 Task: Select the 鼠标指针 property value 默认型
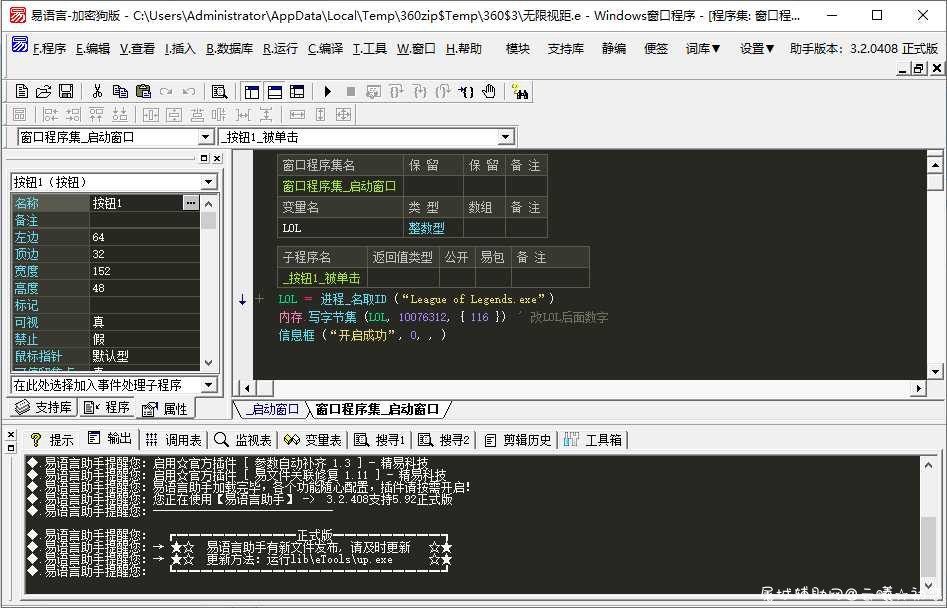pyautogui.click(x=144, y=356)
